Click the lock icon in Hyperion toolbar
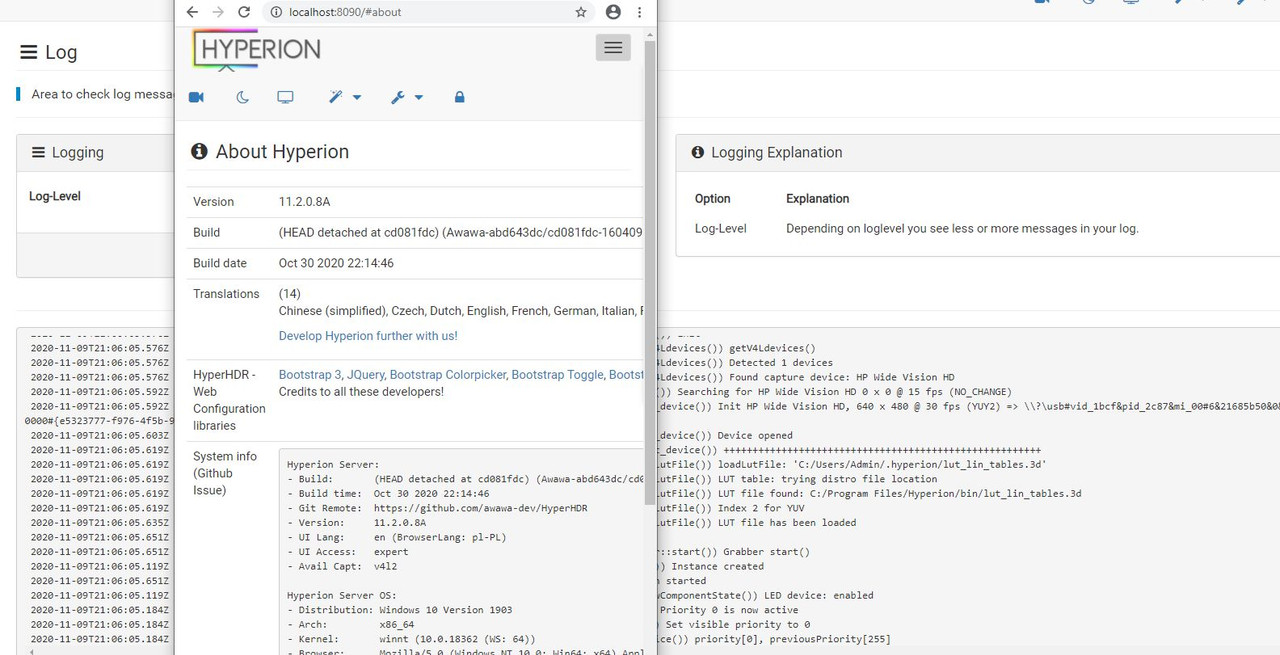The image size is (1280, 655). [459, 97]
